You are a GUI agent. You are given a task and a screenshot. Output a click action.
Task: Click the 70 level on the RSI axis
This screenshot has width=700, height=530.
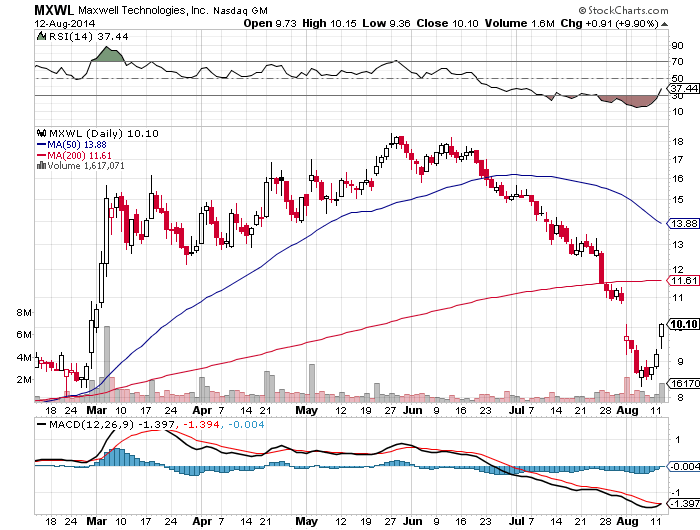pyautogui.click(x=677, y=62)
